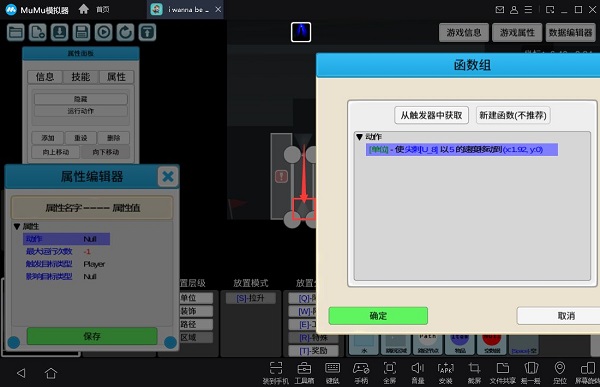Click the circular refresh arrow icon
The image size is (600, 387).
[125, 32]
